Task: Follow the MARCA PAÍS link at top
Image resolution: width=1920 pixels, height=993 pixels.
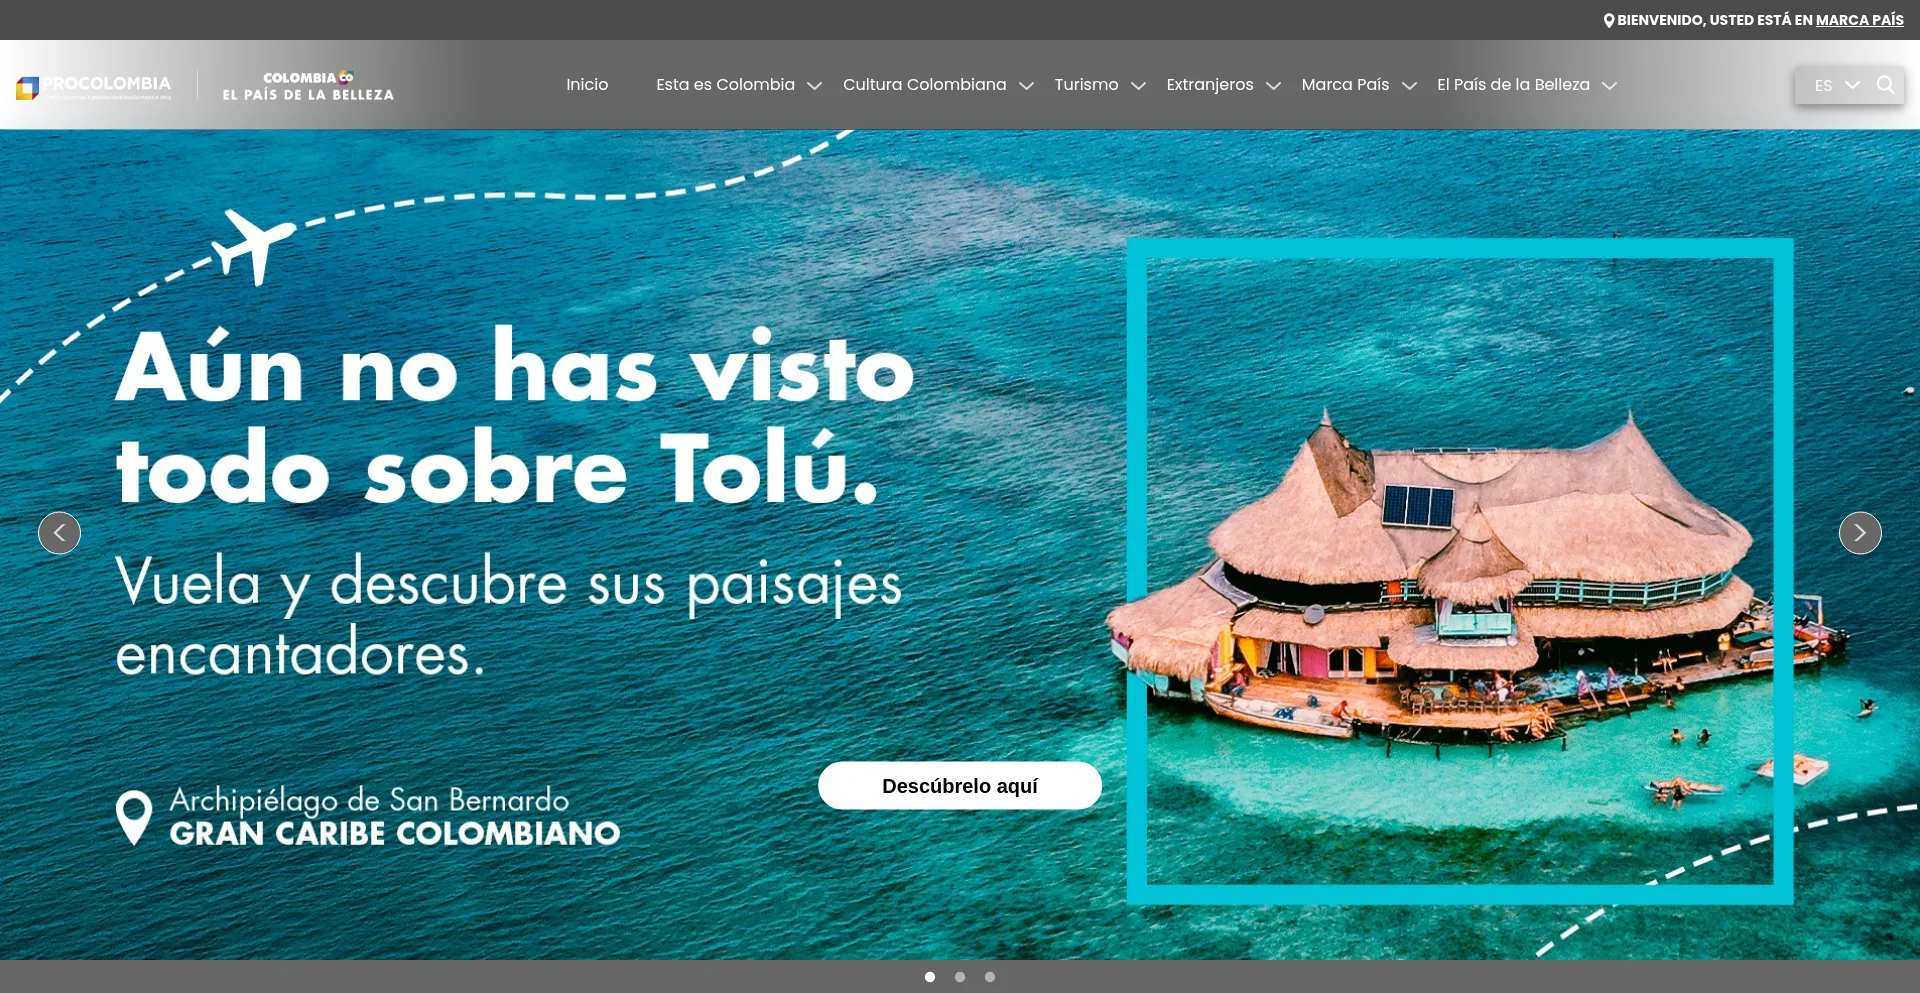Action: coord(1860,19)
